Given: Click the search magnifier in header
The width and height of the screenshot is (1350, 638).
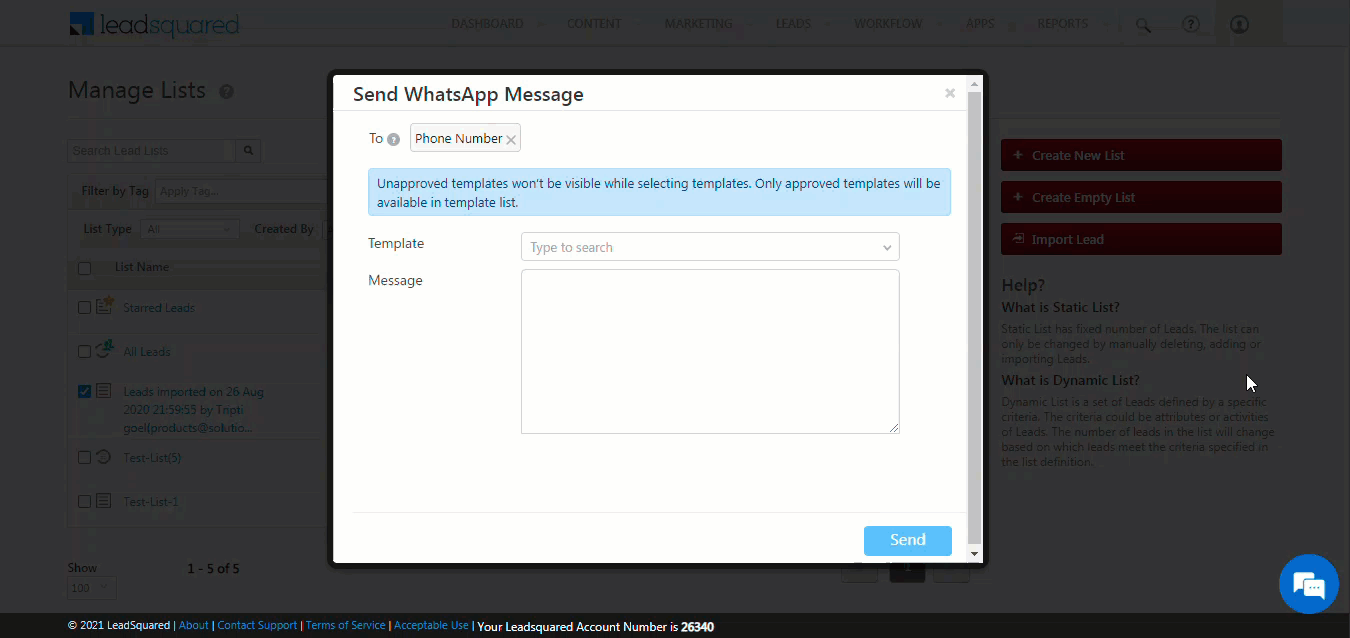Looking at the screenshot, I should coord(1143,25).
